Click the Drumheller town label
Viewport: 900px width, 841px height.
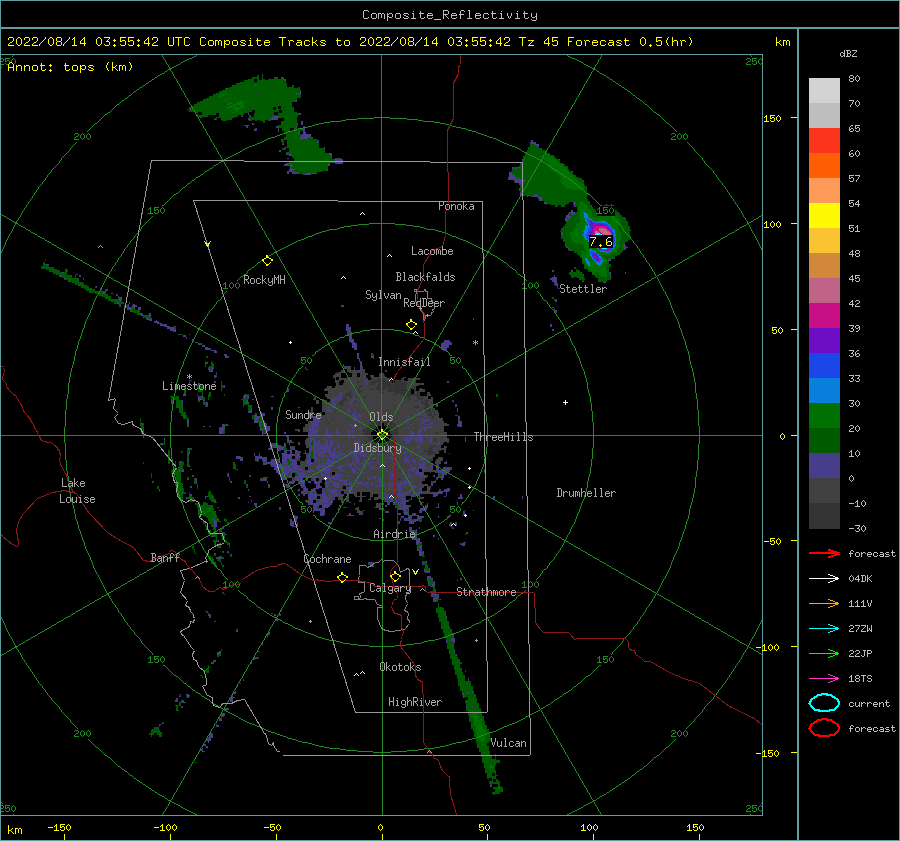tap(586, 493)
